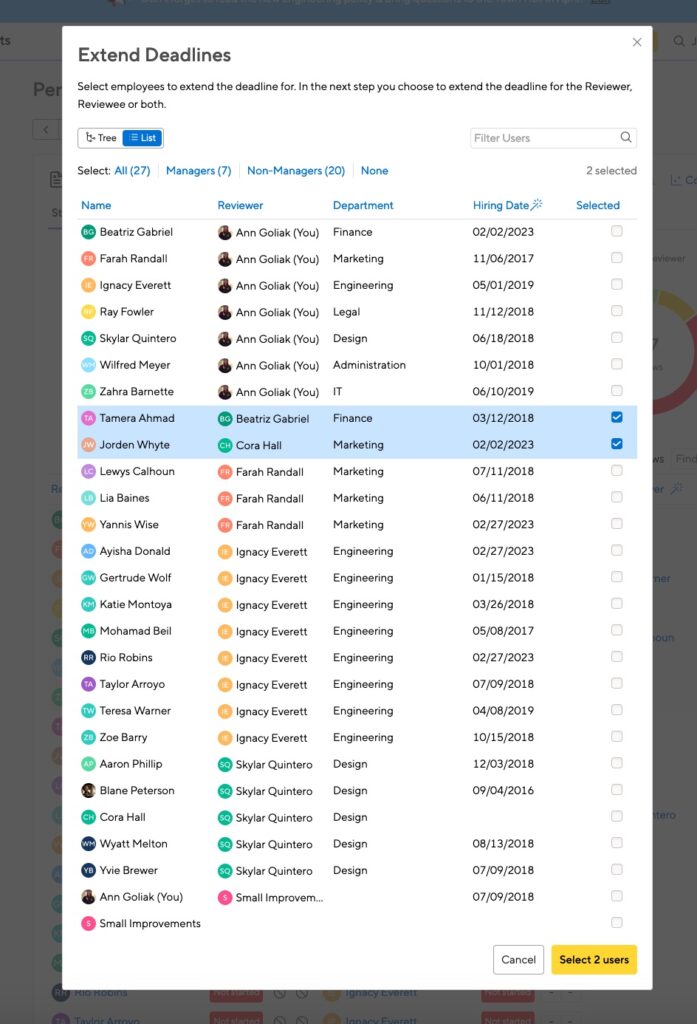Image resolution: width=697 pixels, height=1024 pixels.
Task: Check the box for Small Improvements
Action: tap(616, 923)
